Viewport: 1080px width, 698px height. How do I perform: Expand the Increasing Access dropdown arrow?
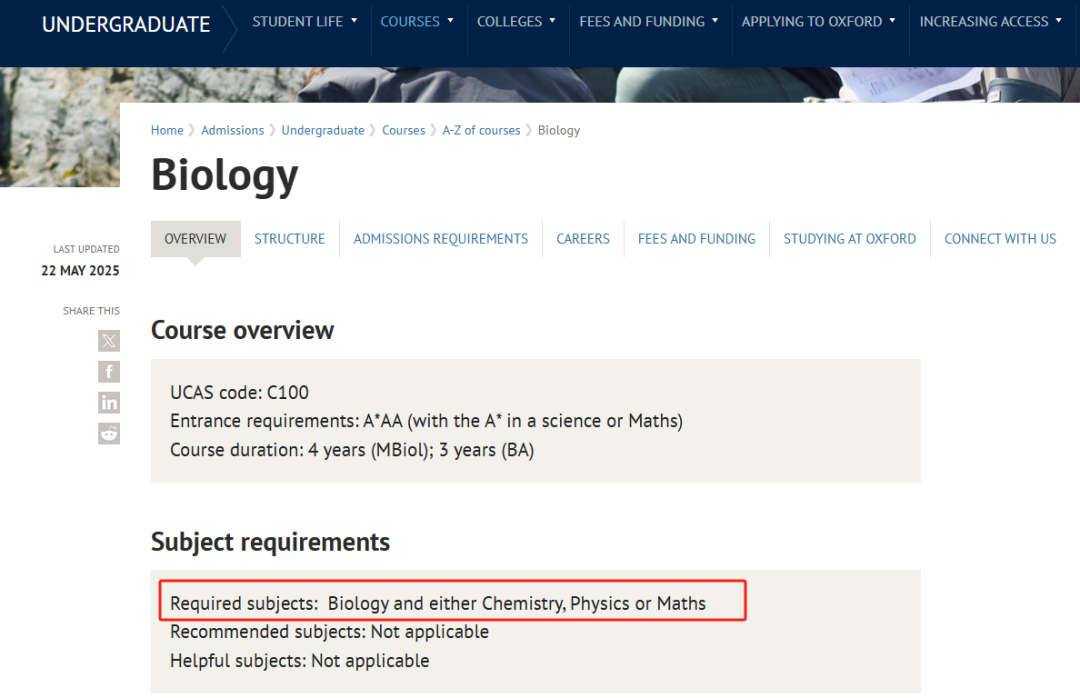tap(1059, 21)
